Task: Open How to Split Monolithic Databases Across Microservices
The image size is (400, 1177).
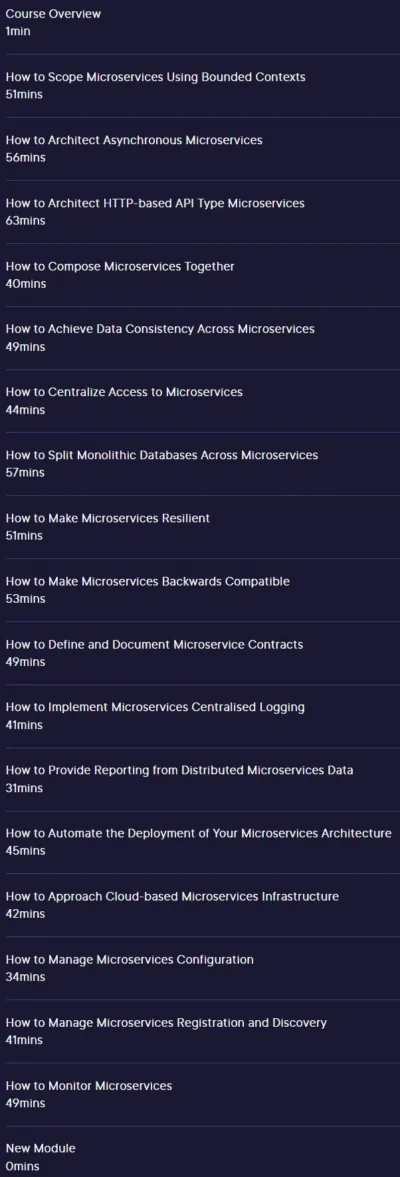Action: point(200,464)
